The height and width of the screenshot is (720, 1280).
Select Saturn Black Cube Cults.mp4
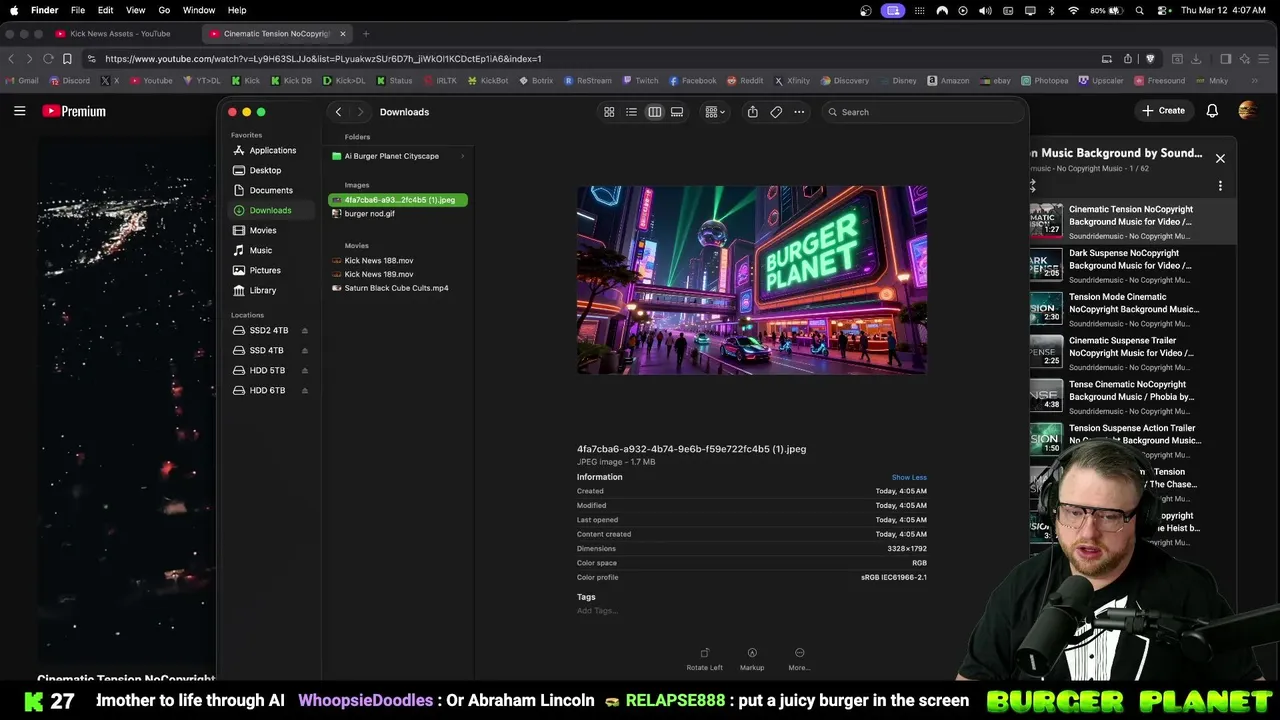[396, 288]
